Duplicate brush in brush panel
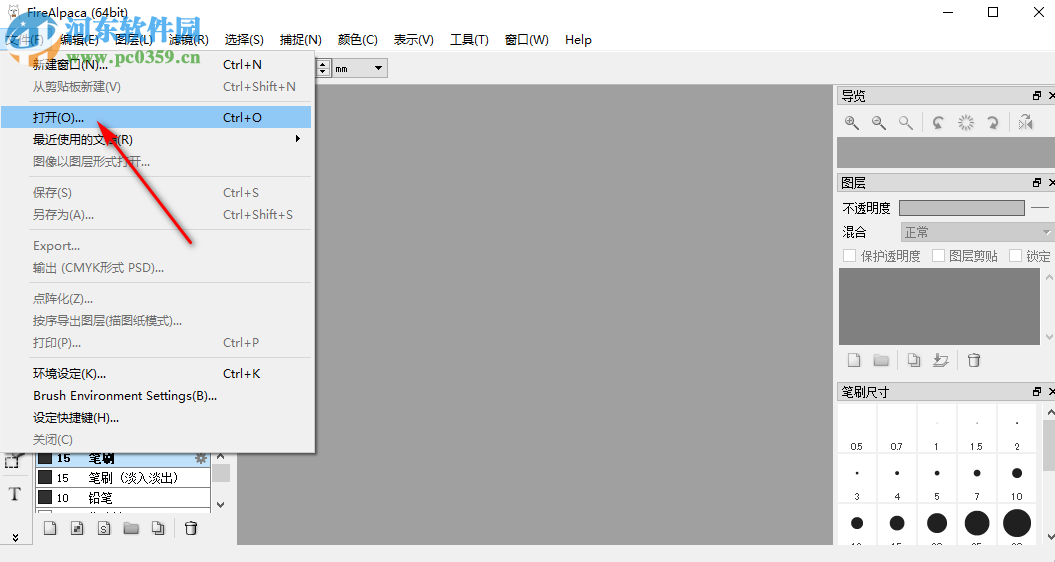Image resolution: width=1055 pixels, height=562 pixels. [x=158, y=528]
